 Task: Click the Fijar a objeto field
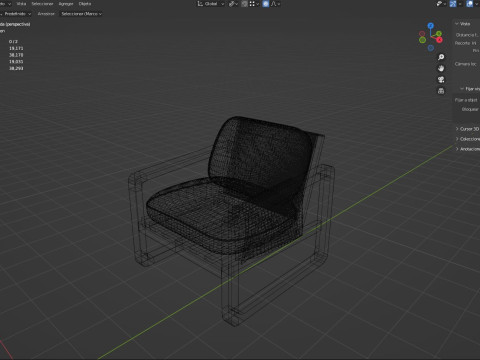click(x=466, y=100)
